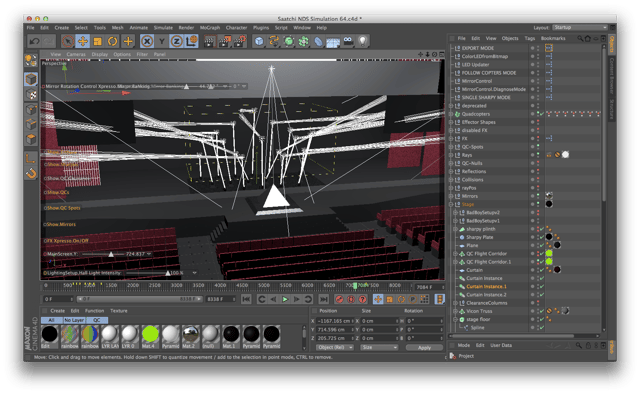The width and height of the screenshot is (640, 394).
Task: Click Render View clapperboard icon
Action: coord(209,41)
